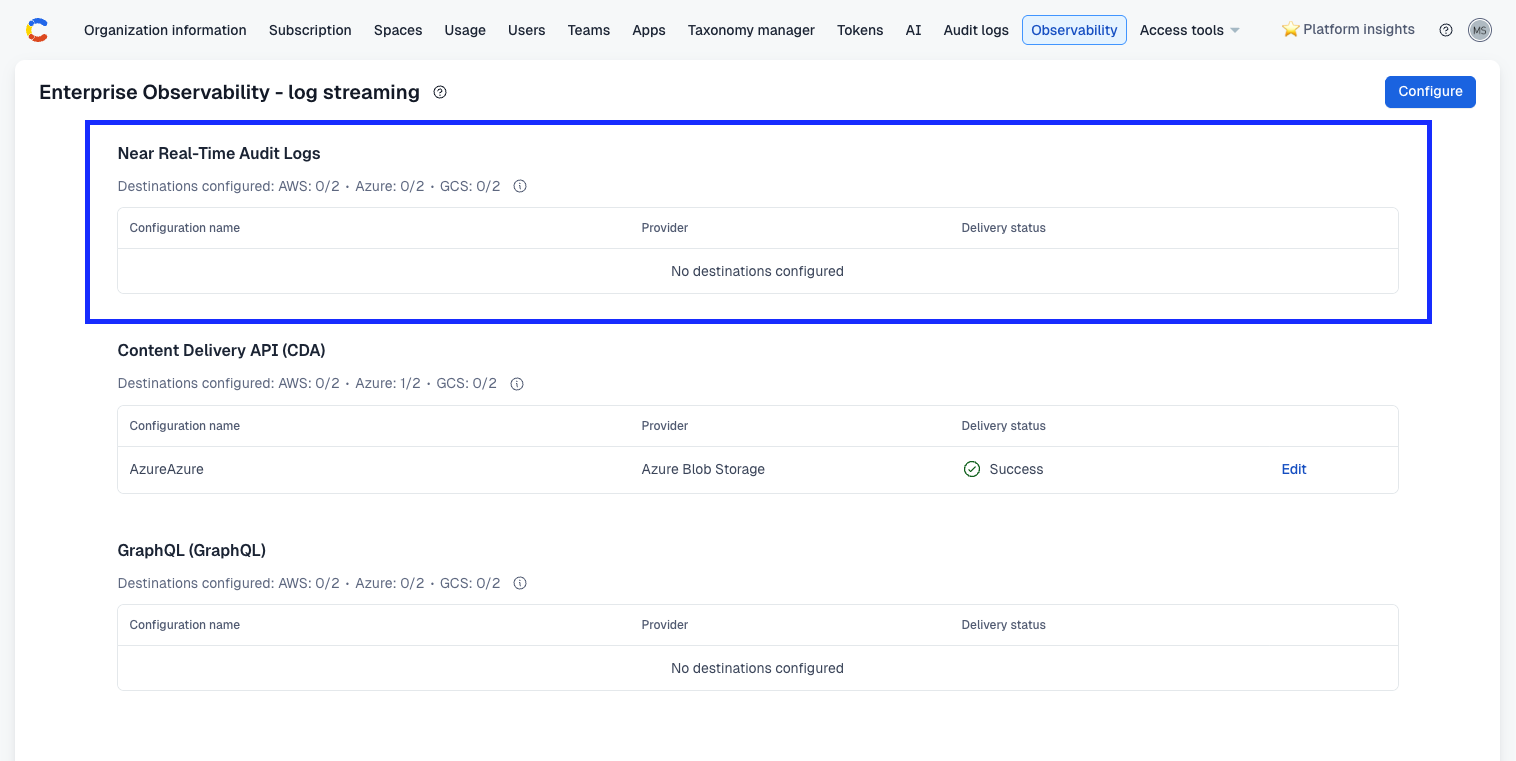Screen dimensions: 1516x761
Task: Select the Observability tab
Action: [x=1074, y=30]
